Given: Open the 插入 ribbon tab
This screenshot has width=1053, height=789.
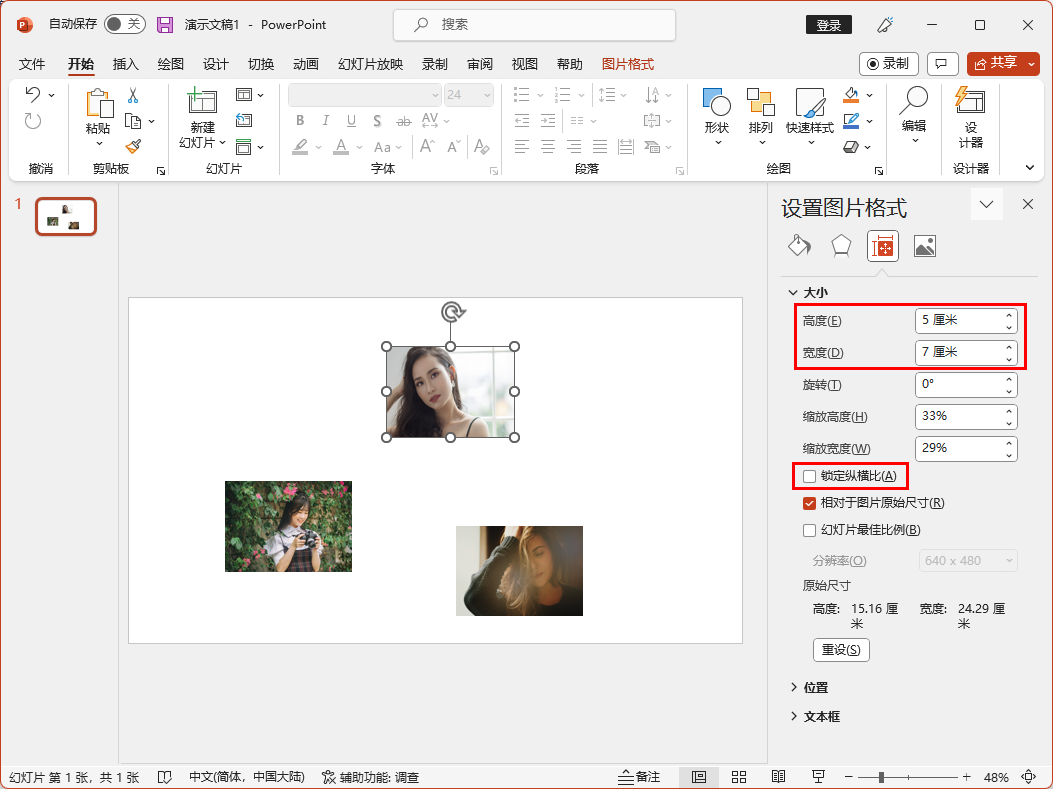Looking at the screenshot, I should 126,64.
